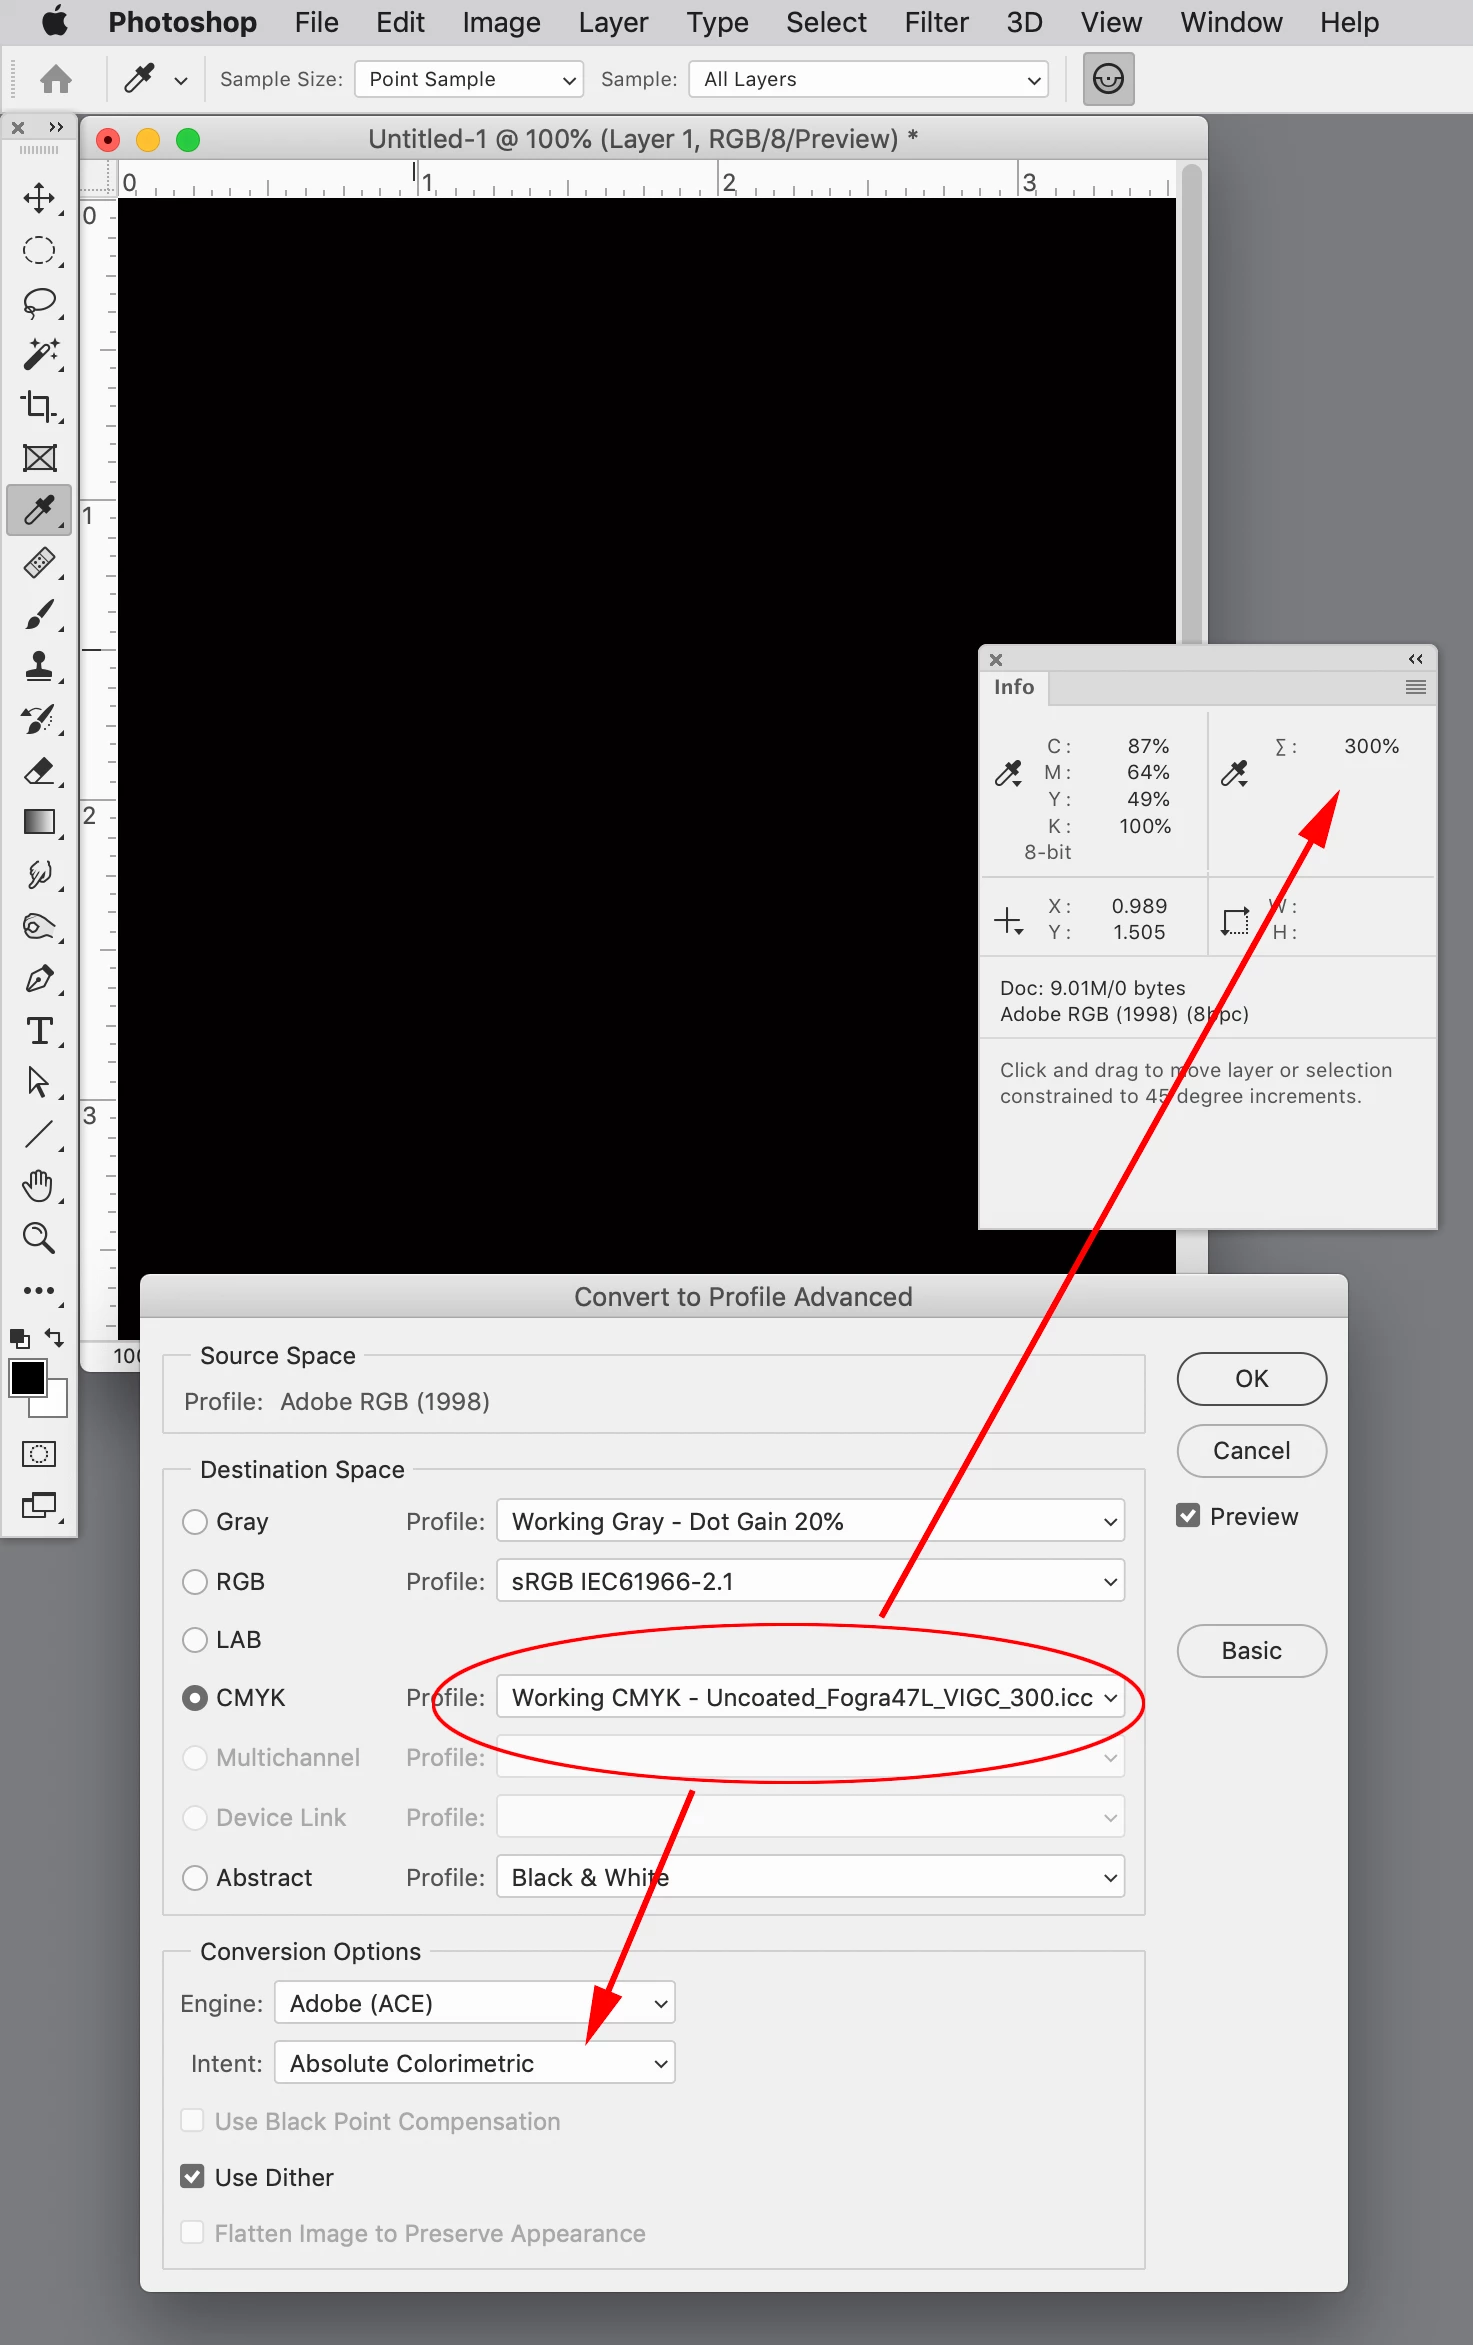Open the Filter menu

click(x=936, y=22)
